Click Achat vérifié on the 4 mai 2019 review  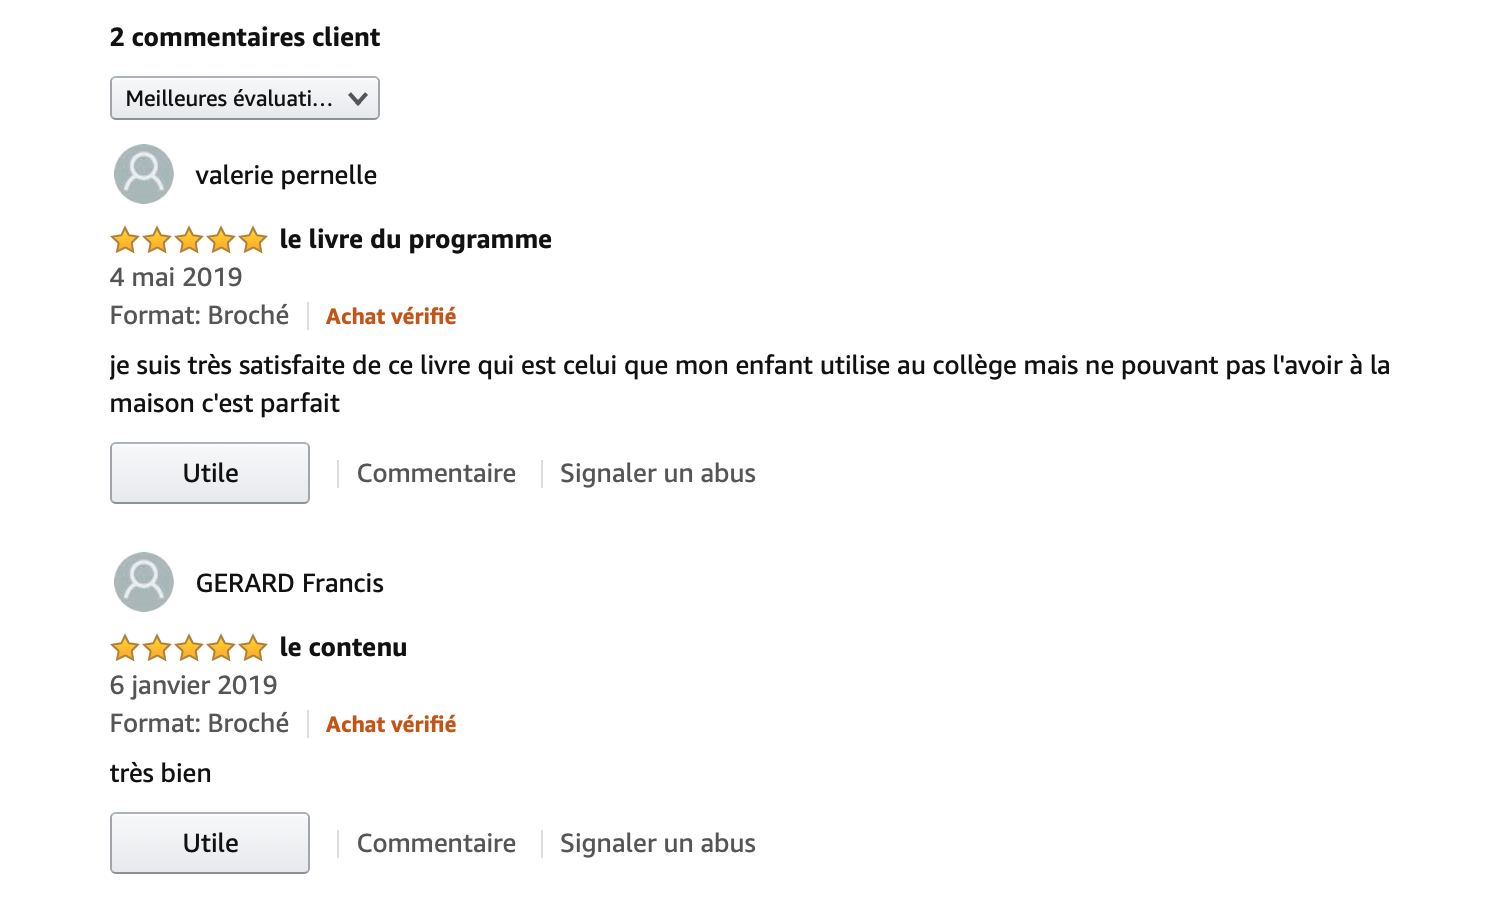point(391,316)
